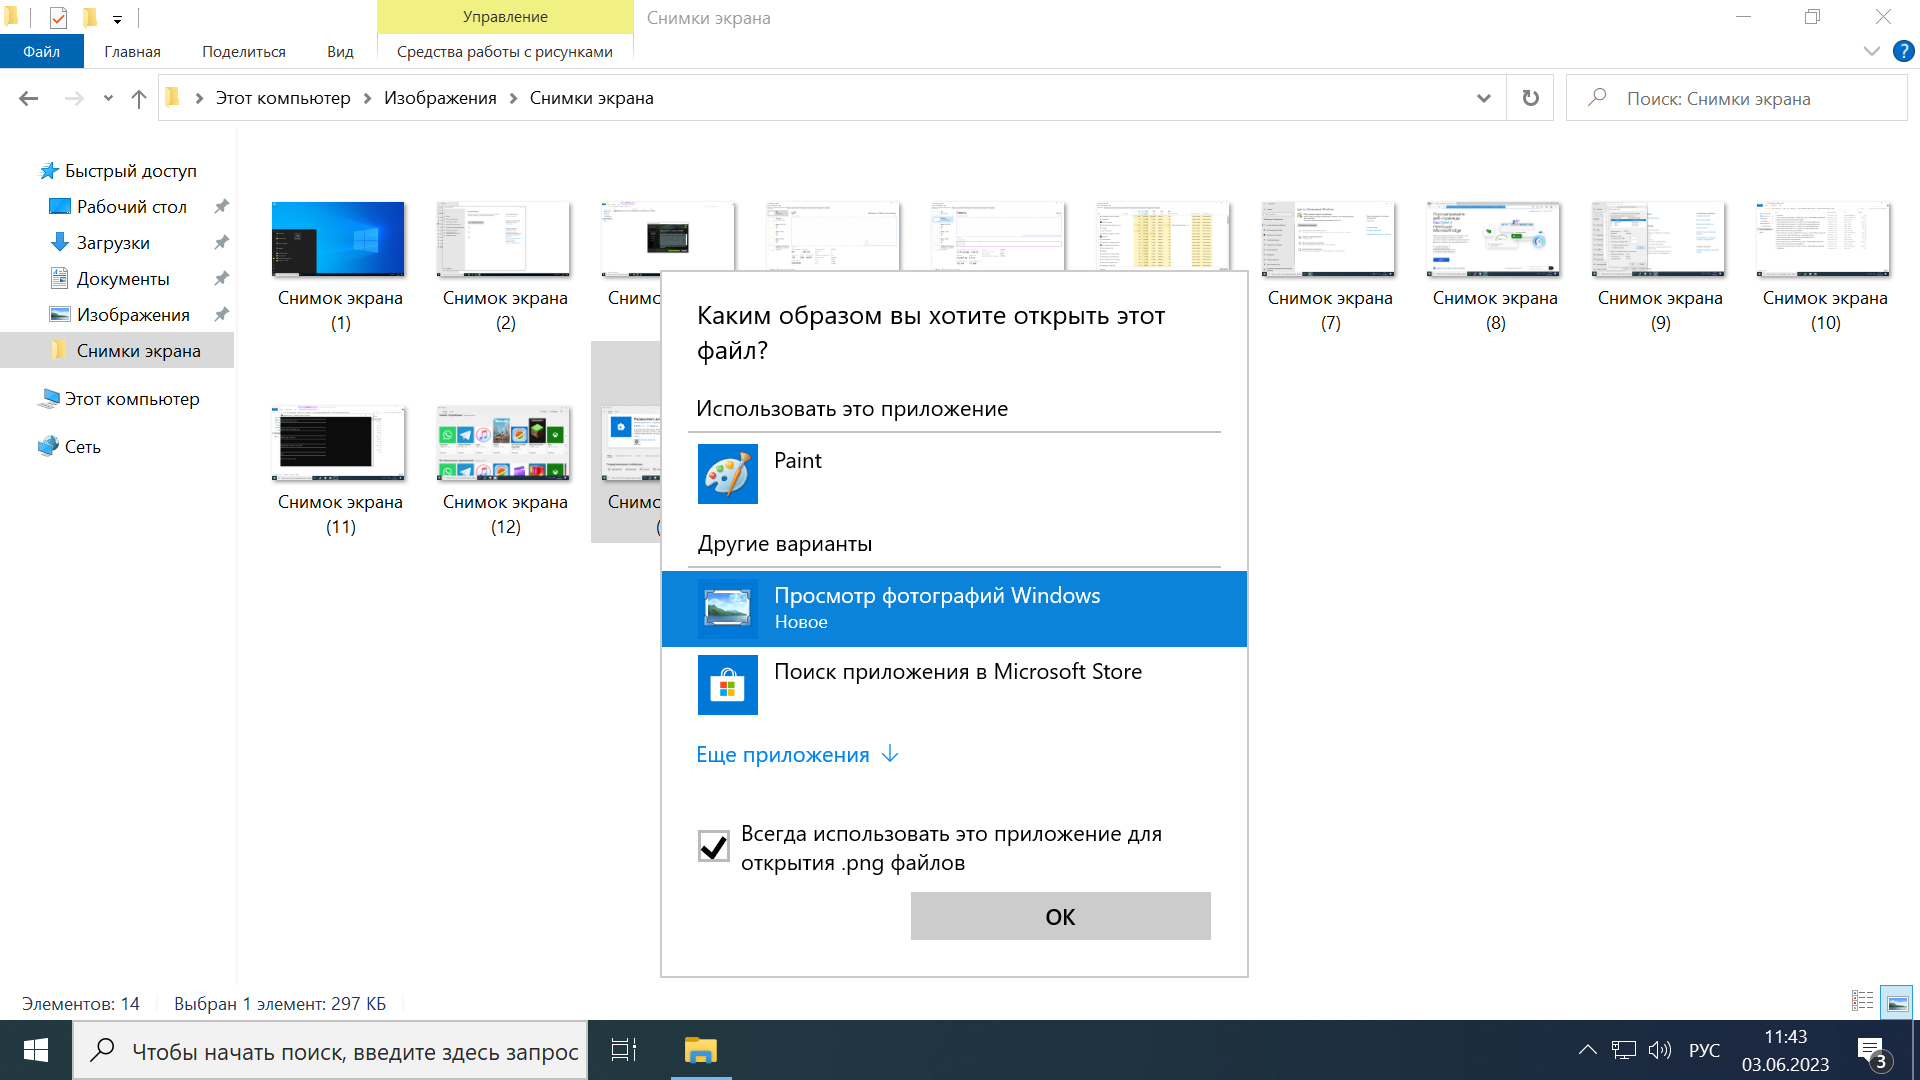Click the Paint app icon

point(727,474)
